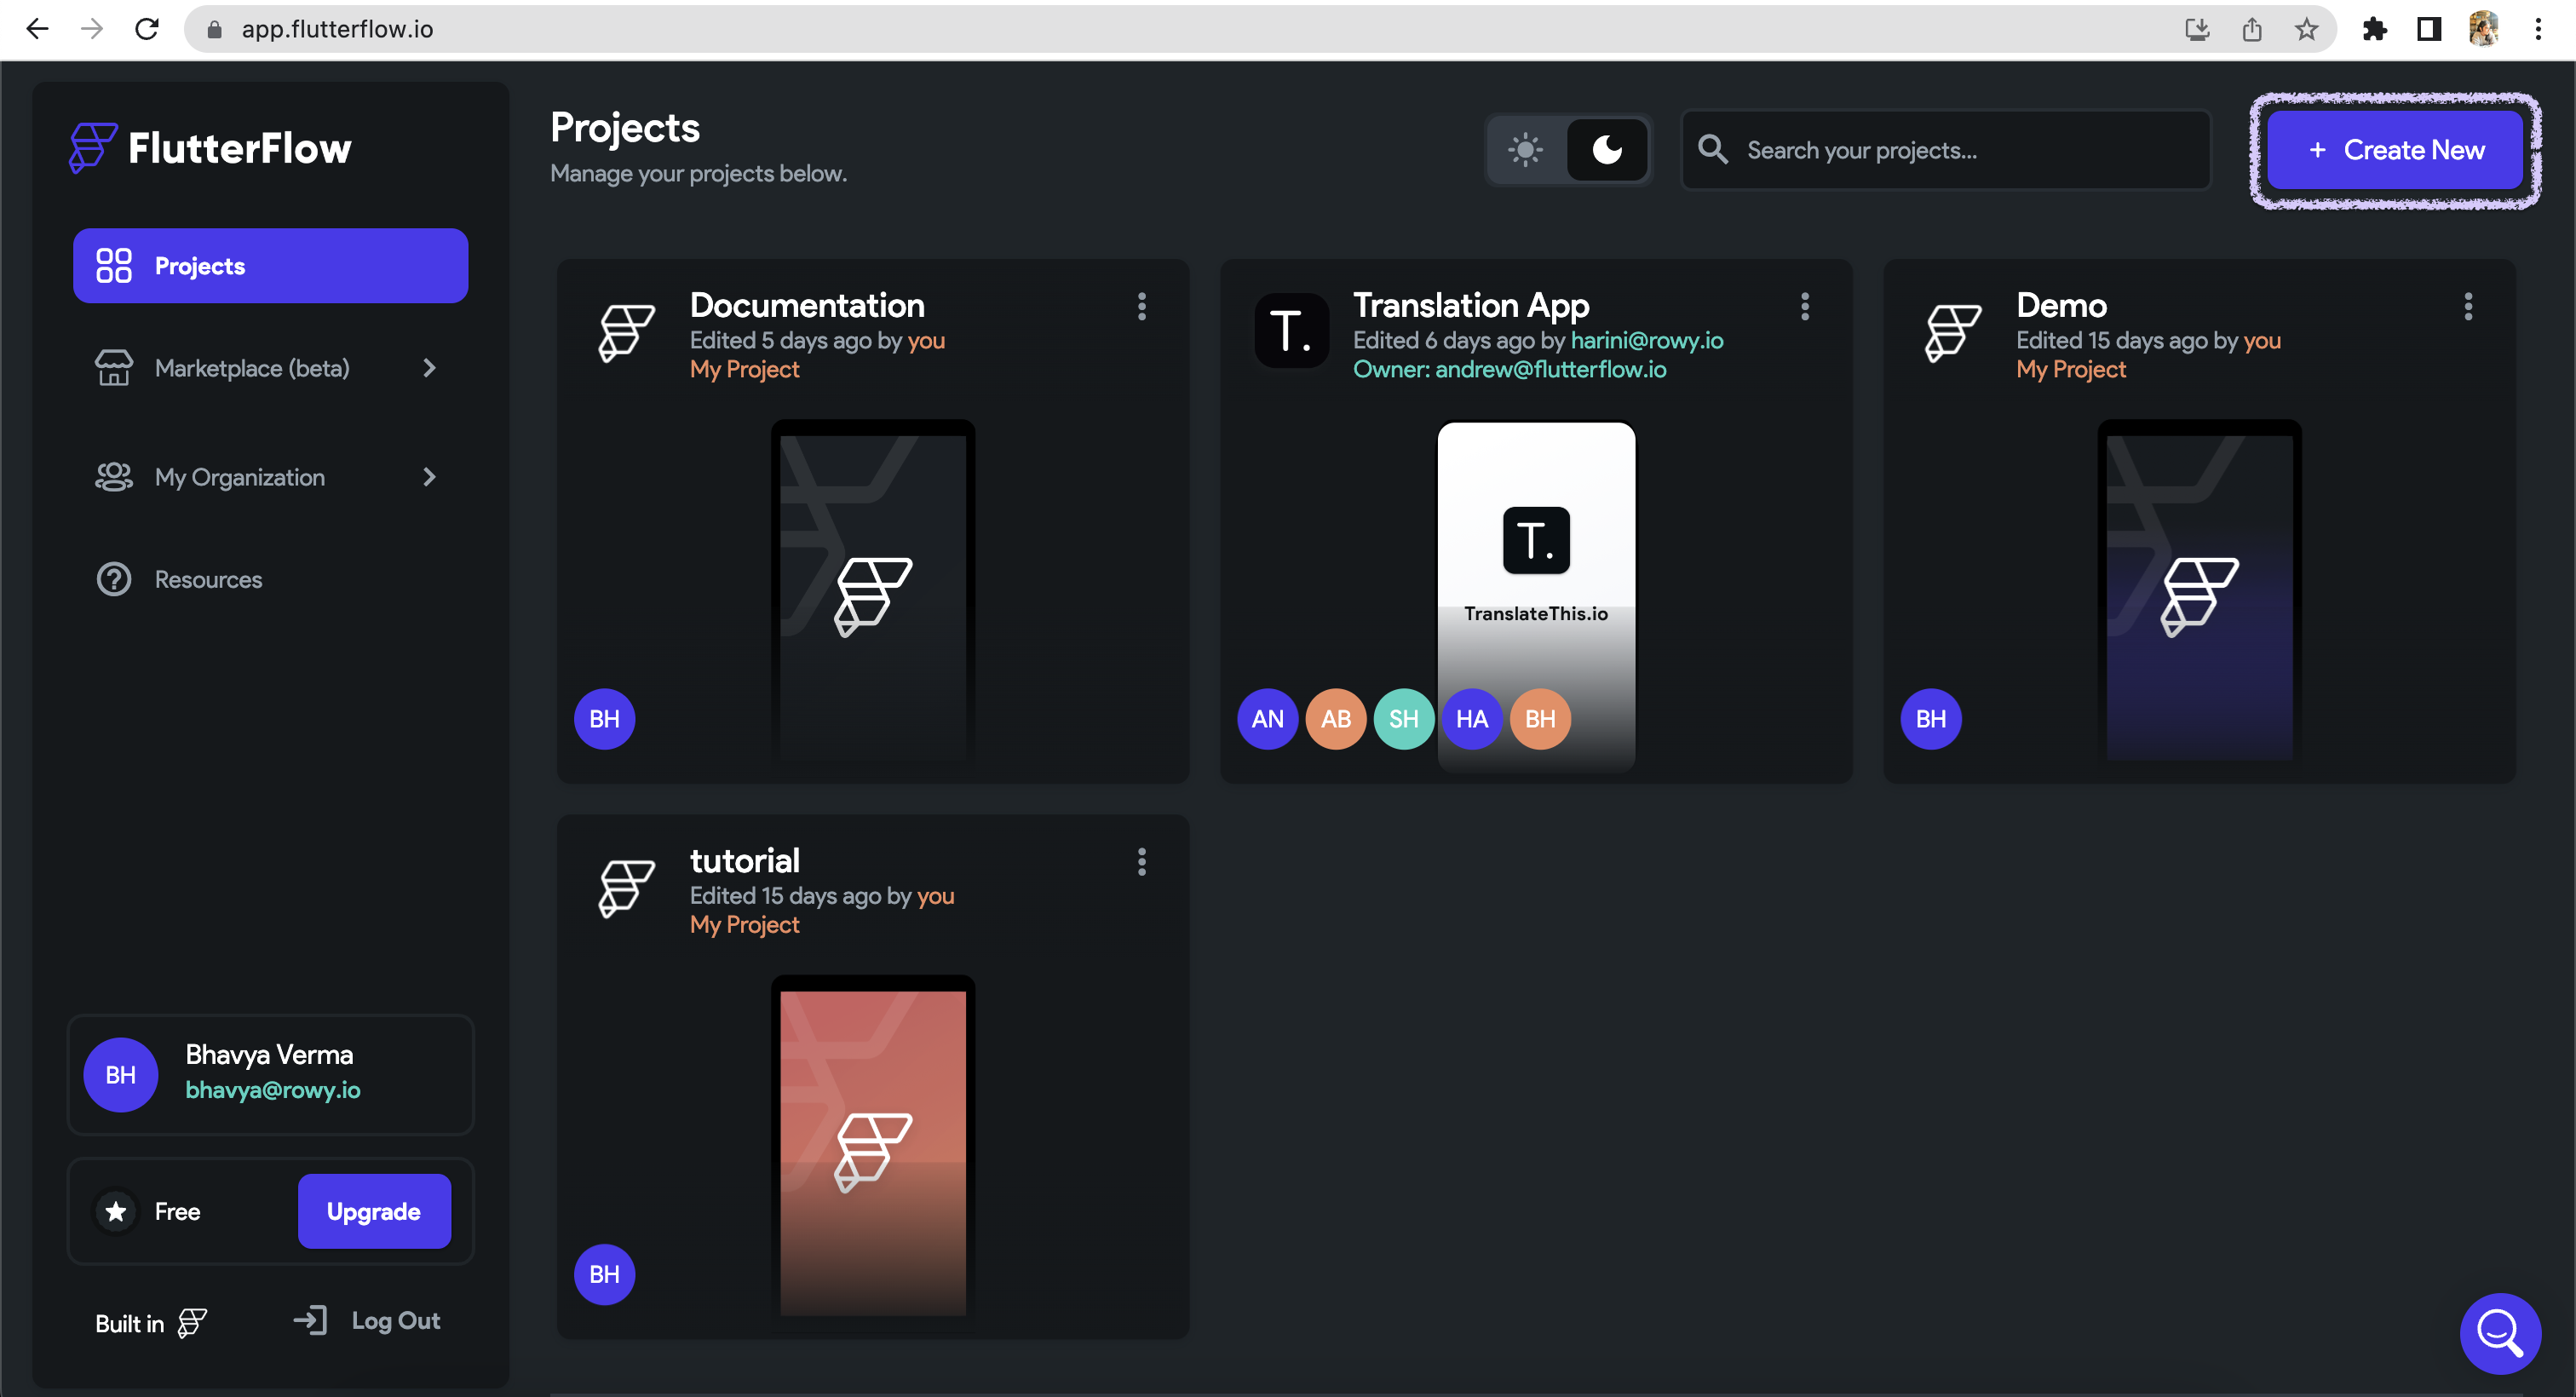The height and width of the screenshot is (1397, 2576).
Task: Click the HA collaborator avatar on Translation App
Action: pyautogui.click(x=1471, y=718)
